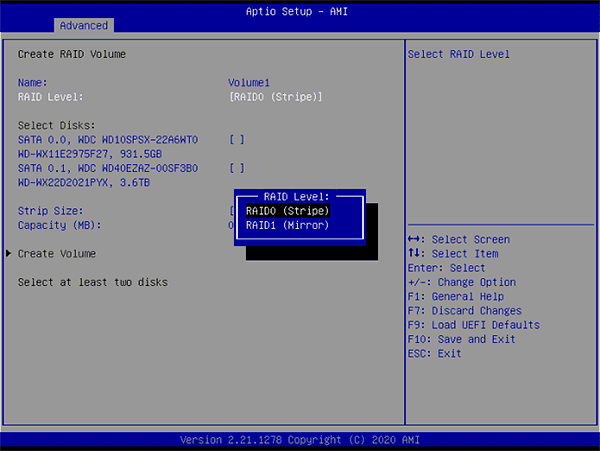
Task: Click the F1: General Help hint
Action: tap(455, 297)
